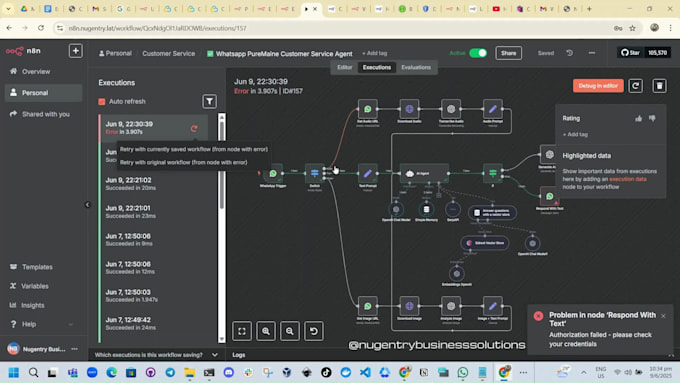The image size is (680, 383).
Task: Click the retry execution button at top right
Action: click(x=635, y=86)
